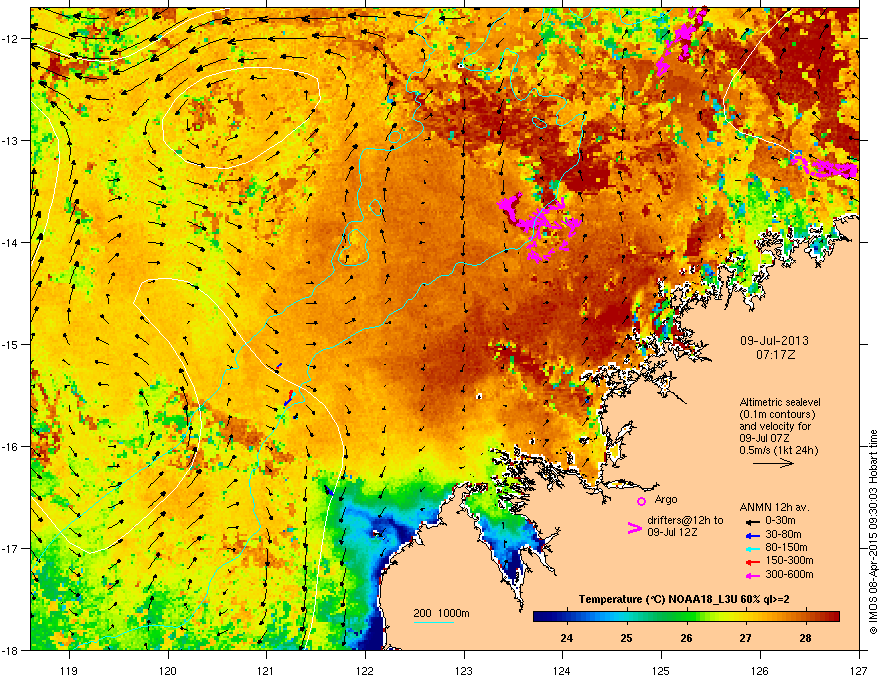Click the 09-Jul 12Z drifter text
Viewport: 880px width, 680px height.
(672, 532)
